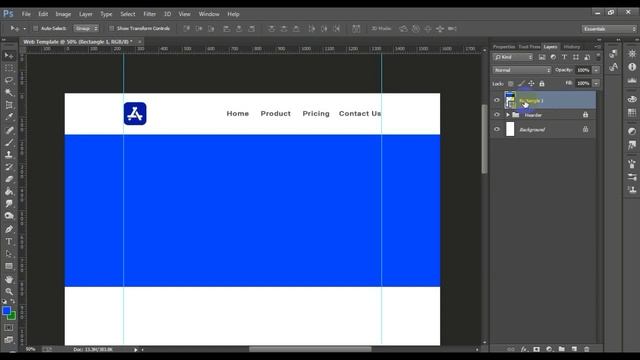
Task: Add a layer mask from Layers panel footer
Action: (537, 349)
